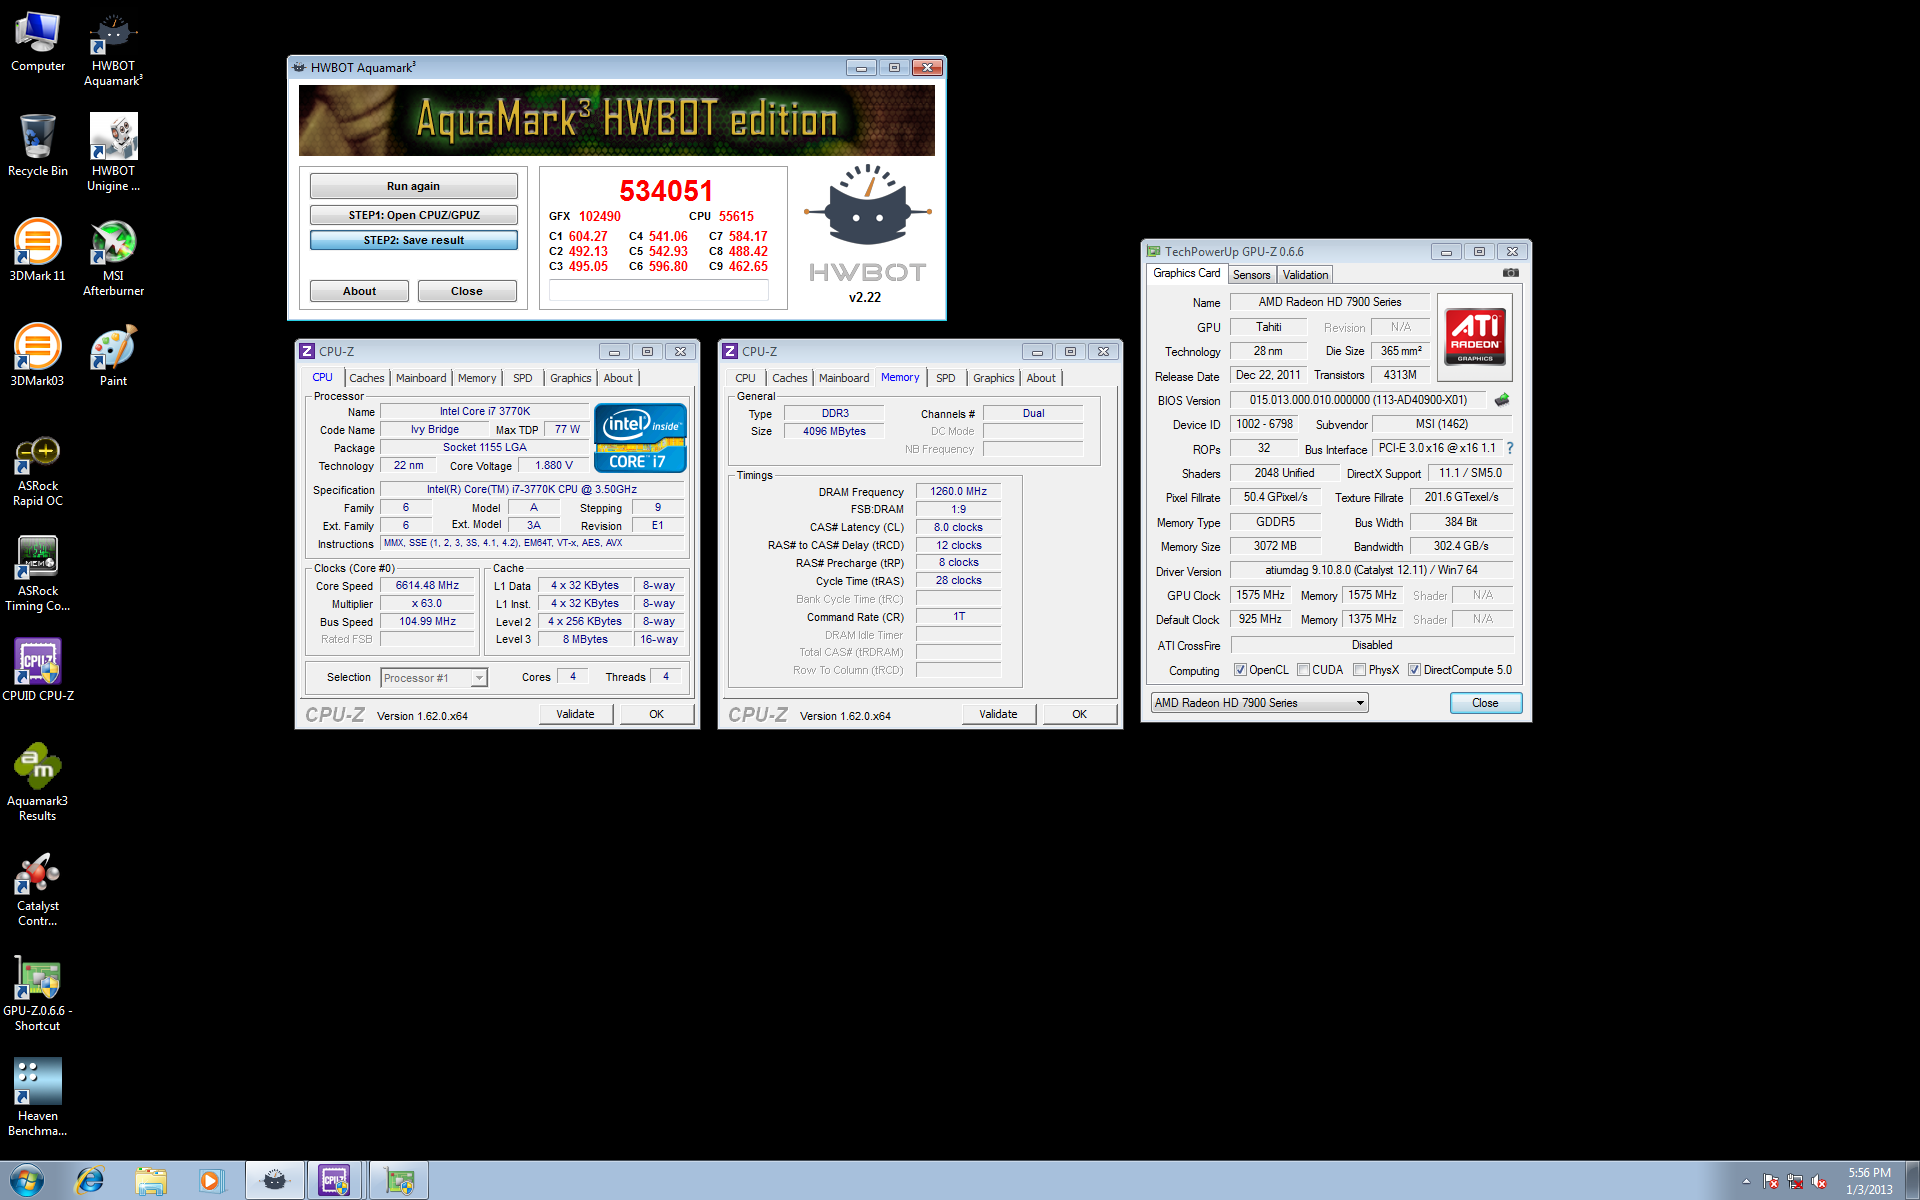Open MSI Afterburner shortcut
The height and width of the screenshot is (1200, 1920).
point(113,258)
